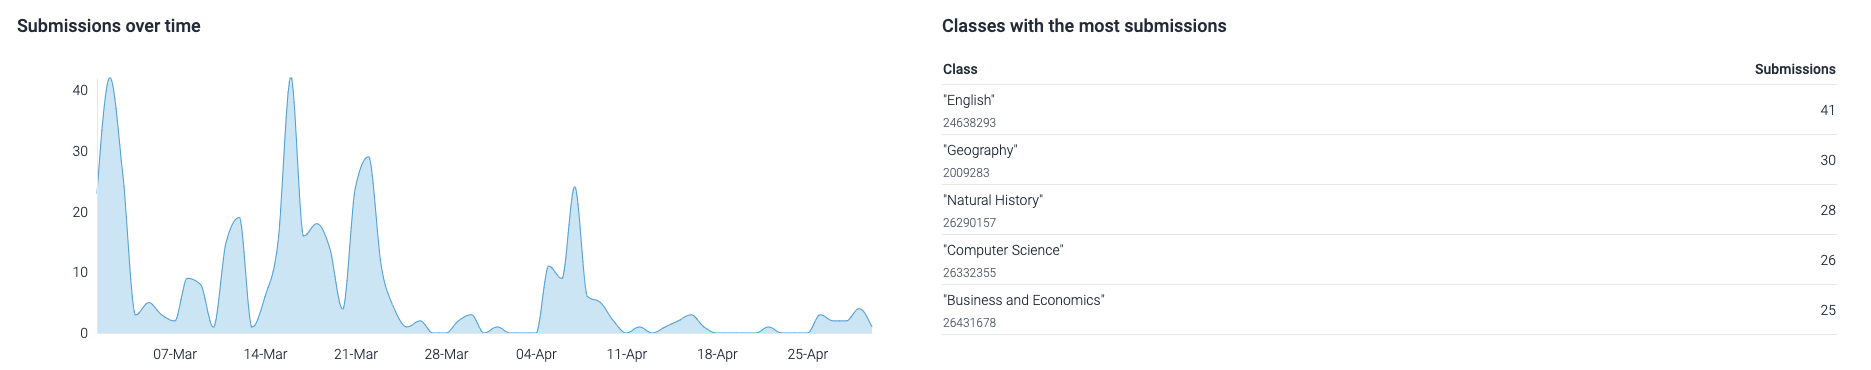Click the 14-Mar label on chart axis
Viewport: 1871px width, 370px height.
coord(265,354)
